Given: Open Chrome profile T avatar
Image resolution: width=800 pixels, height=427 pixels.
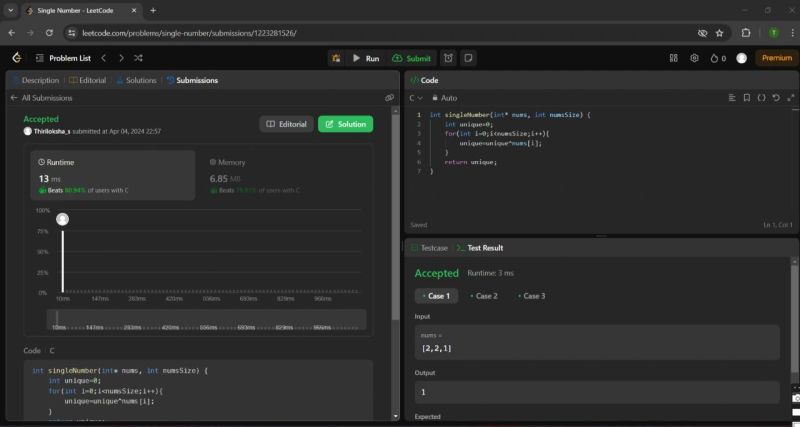Looking at the screenshot, I should 773,33.
